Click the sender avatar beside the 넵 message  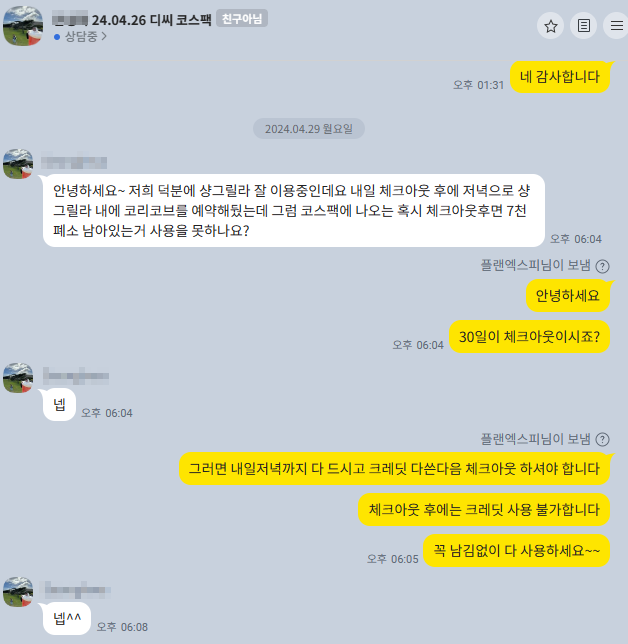click(18, 378)
